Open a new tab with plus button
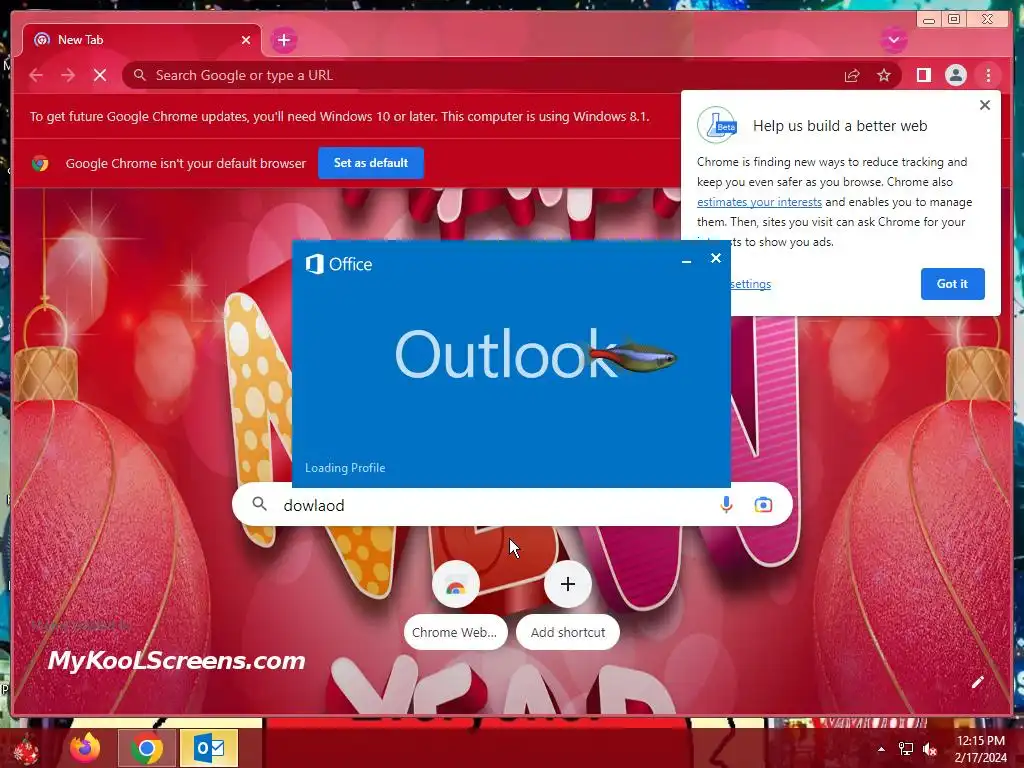 (x=284, y=40)
